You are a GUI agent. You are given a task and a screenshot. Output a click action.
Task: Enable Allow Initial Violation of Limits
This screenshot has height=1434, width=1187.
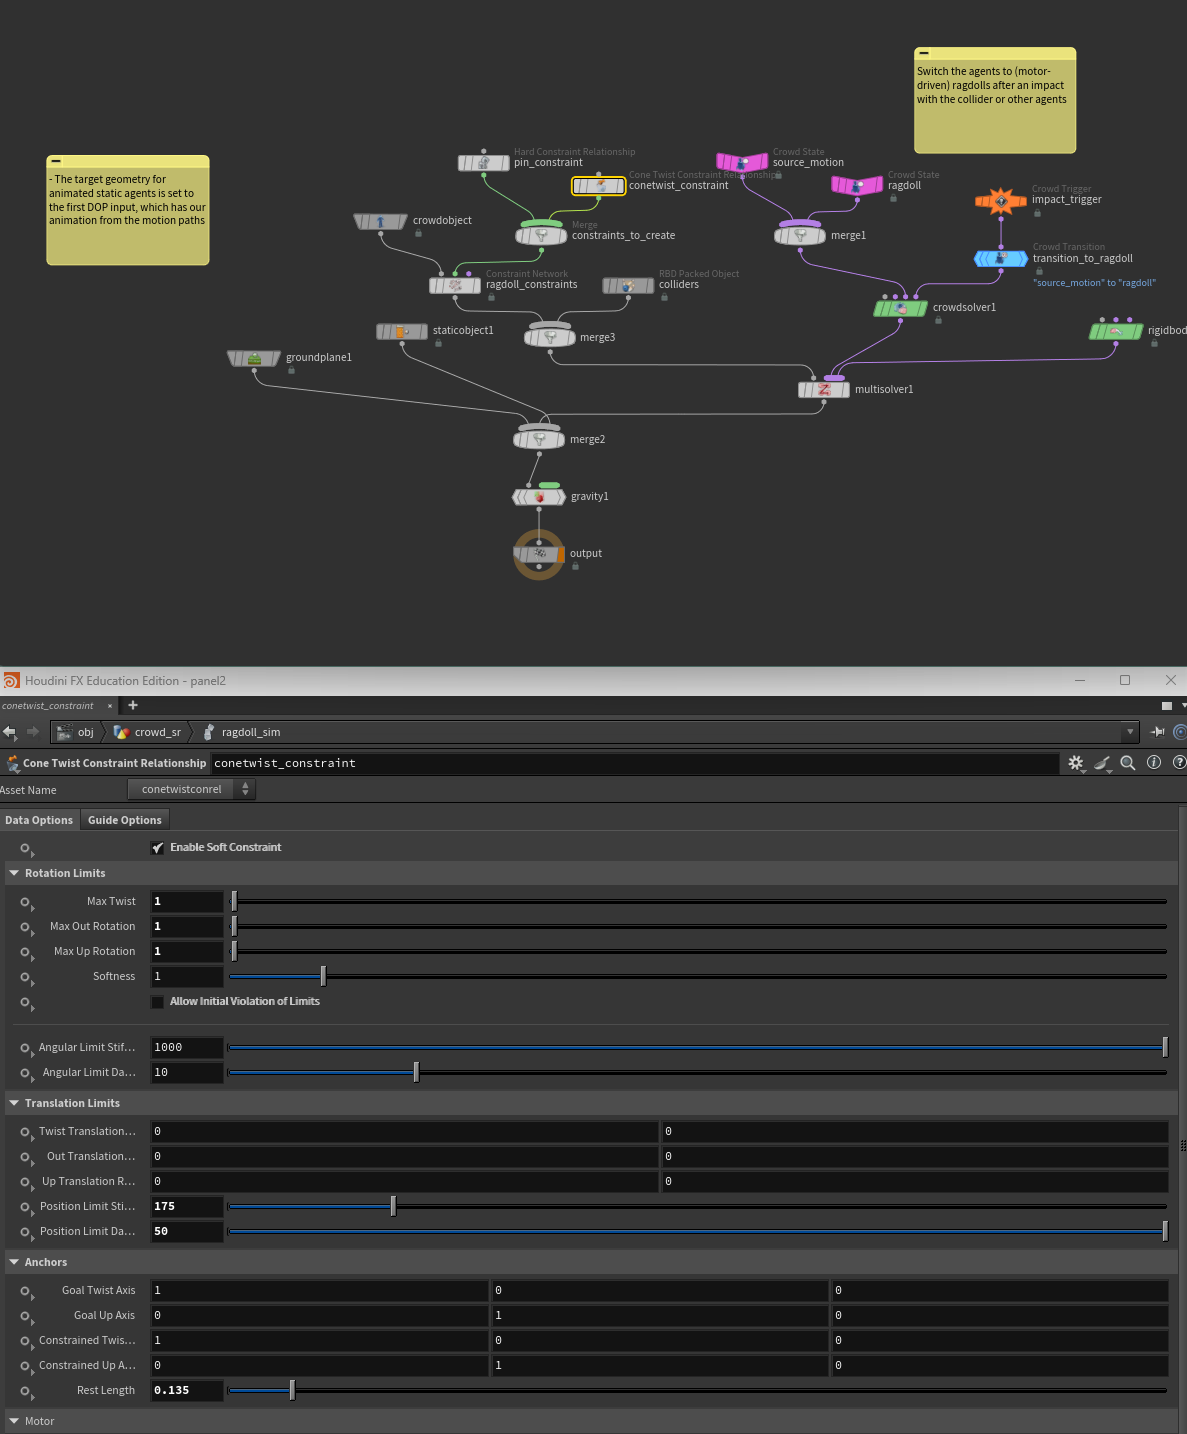tap(157, 1002)
